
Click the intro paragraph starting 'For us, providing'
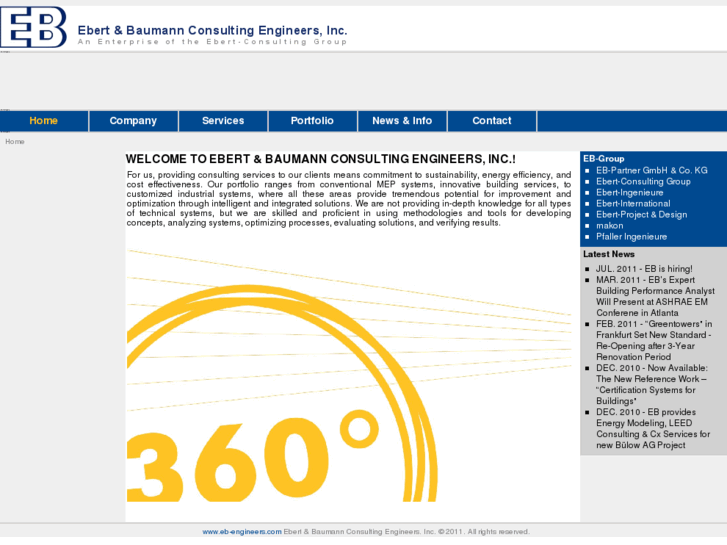point(349,199)
